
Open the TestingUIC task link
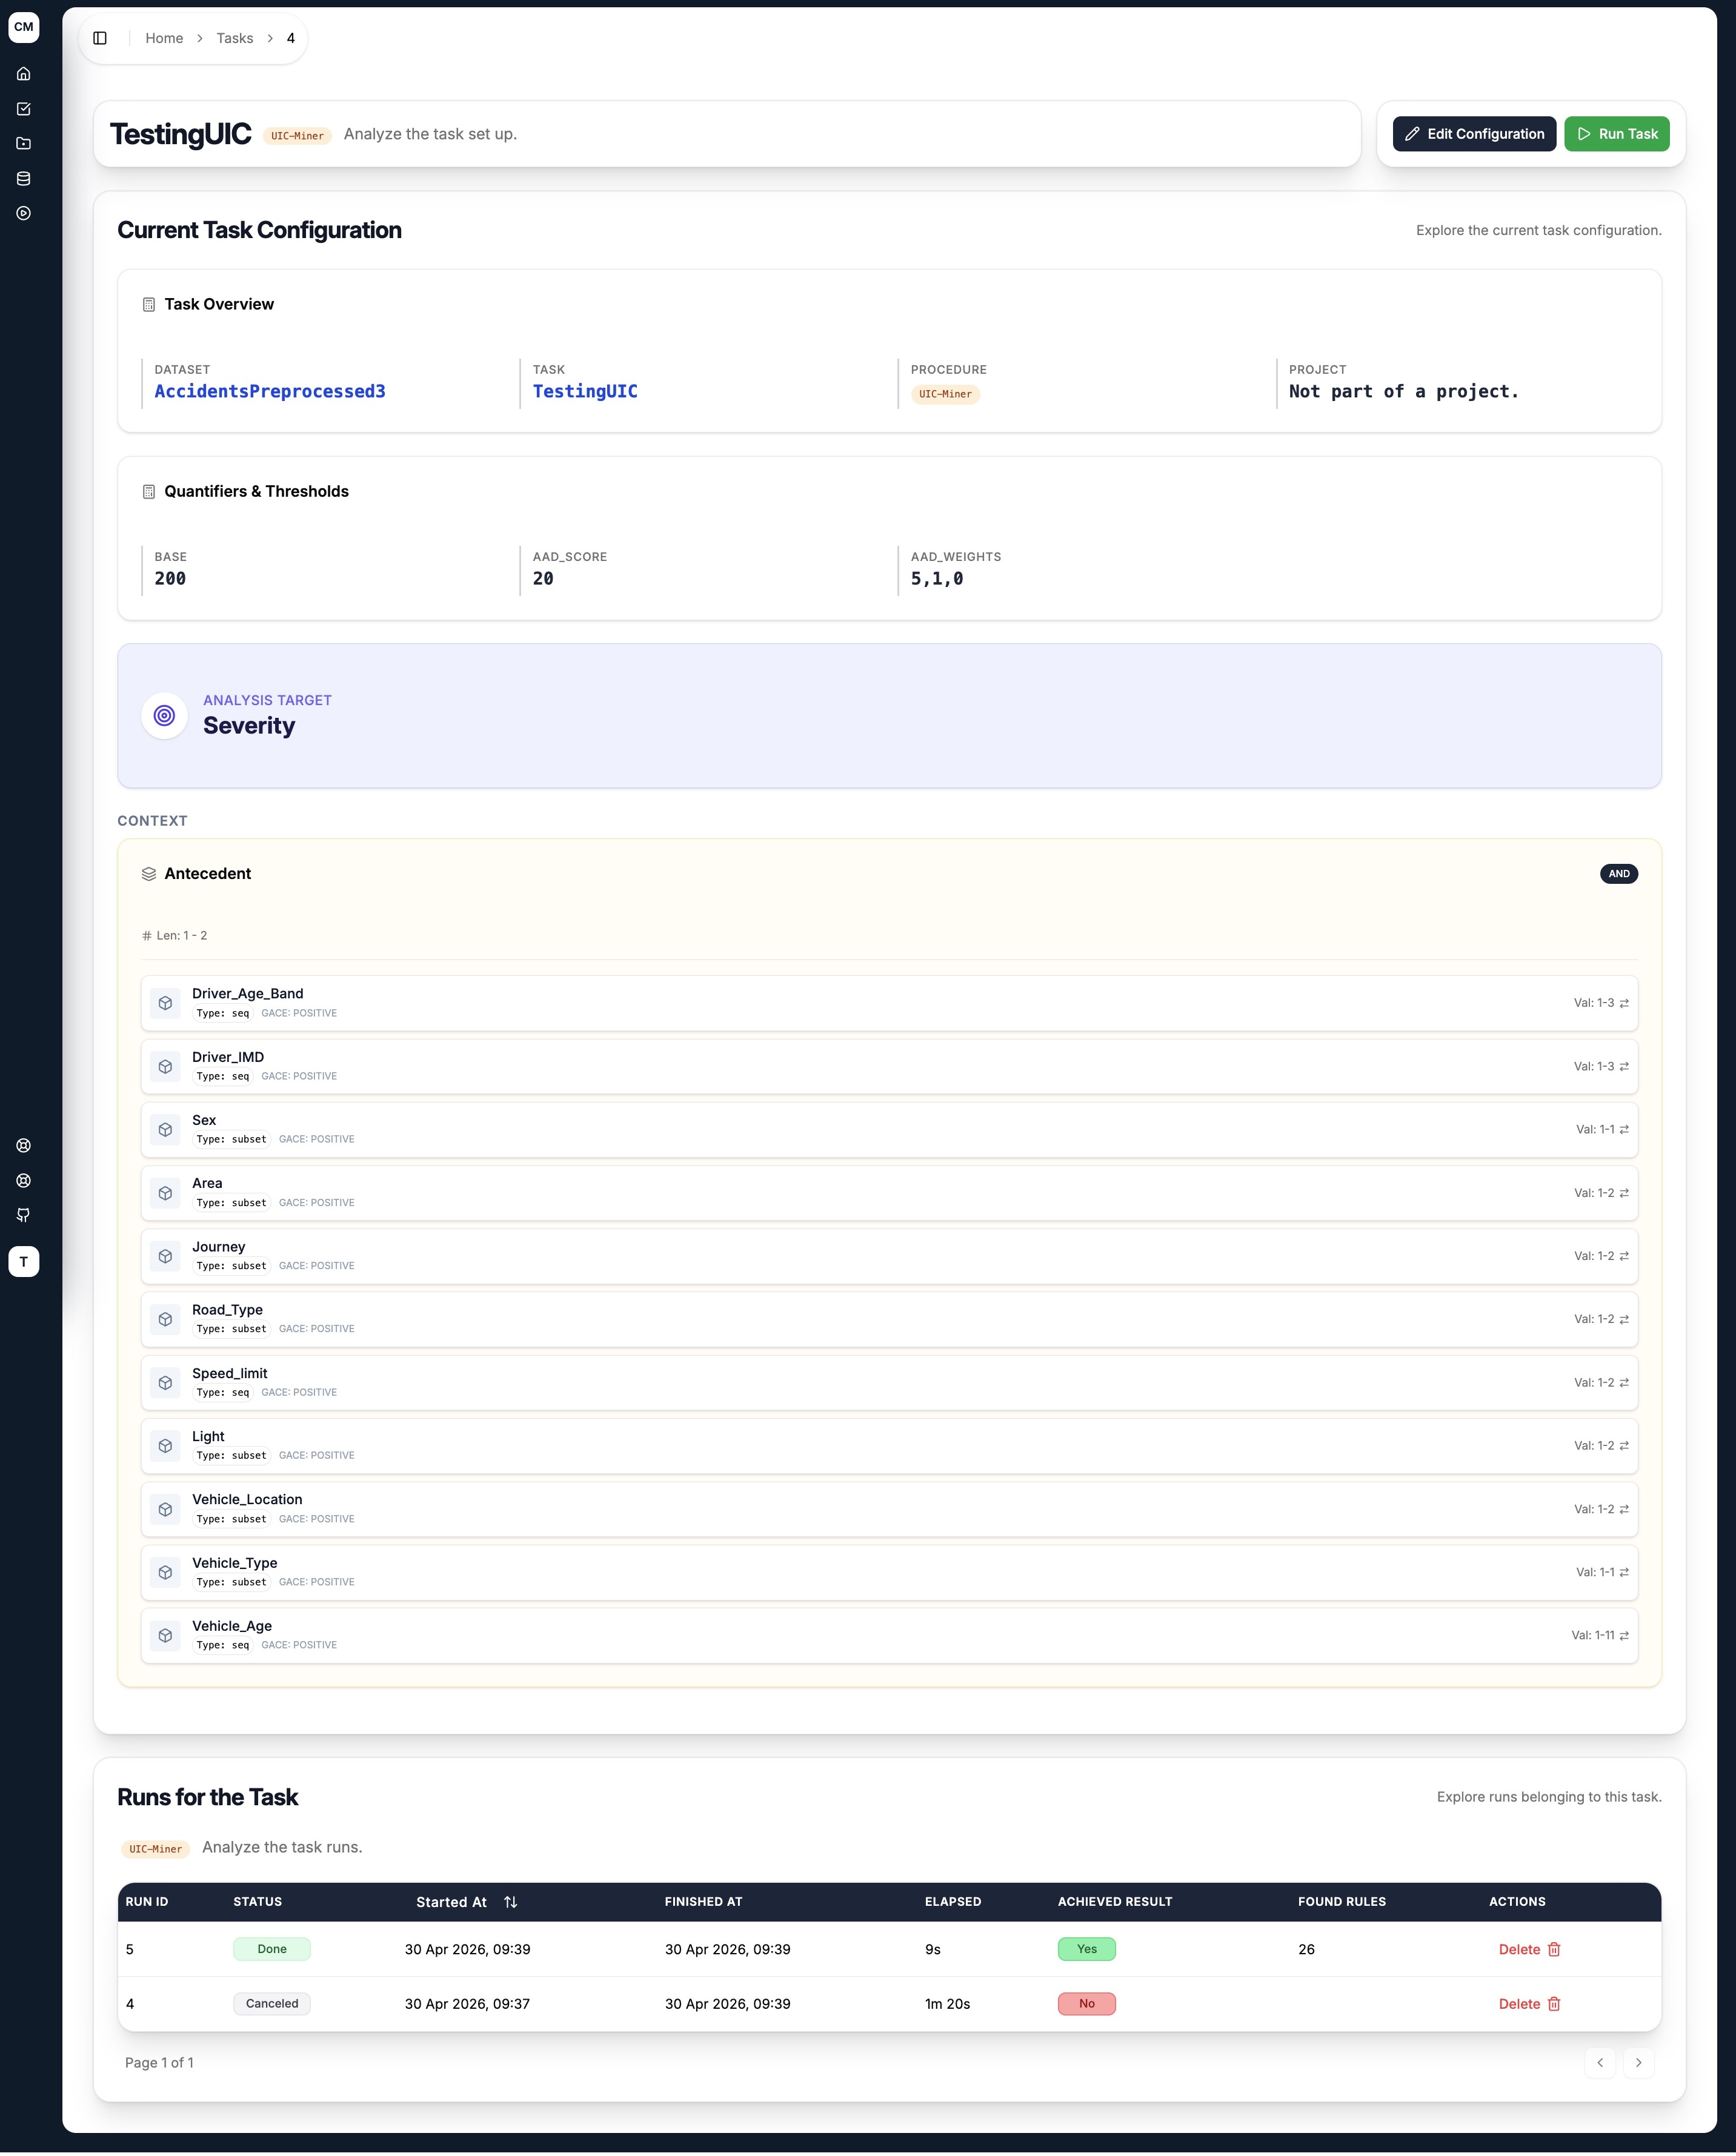(x=585, y=392)
